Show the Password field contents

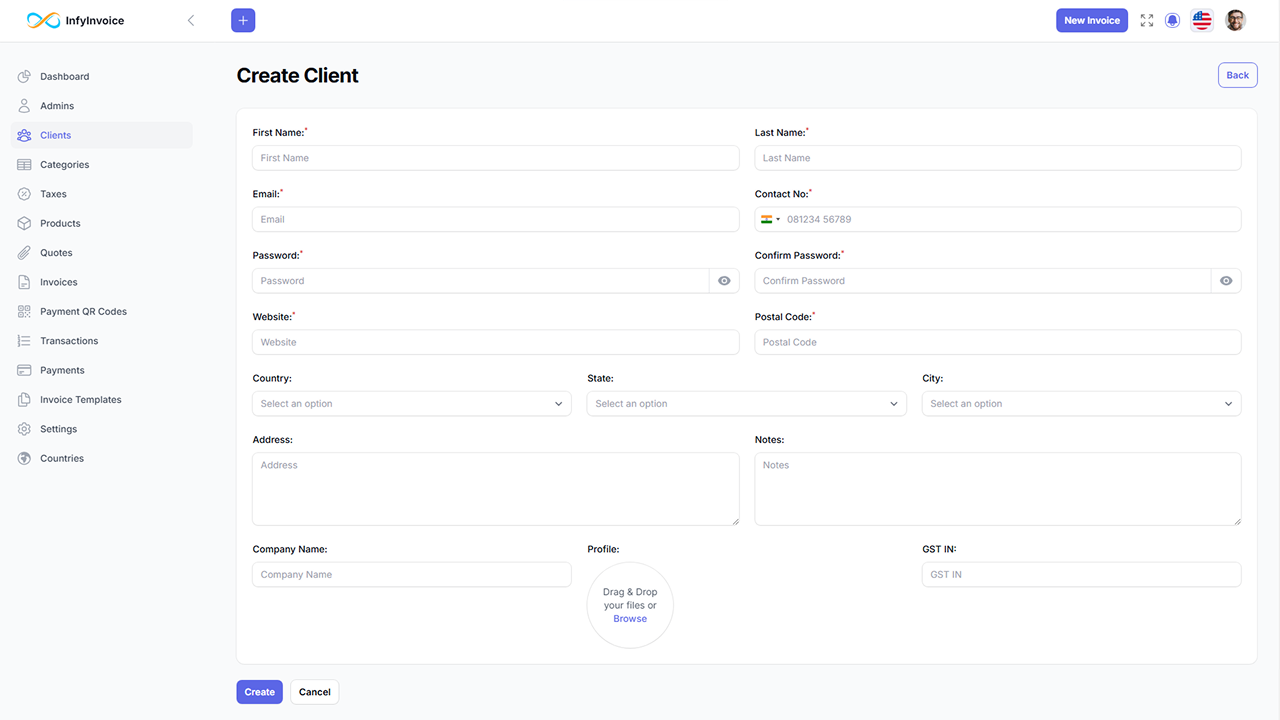[723, 280]
